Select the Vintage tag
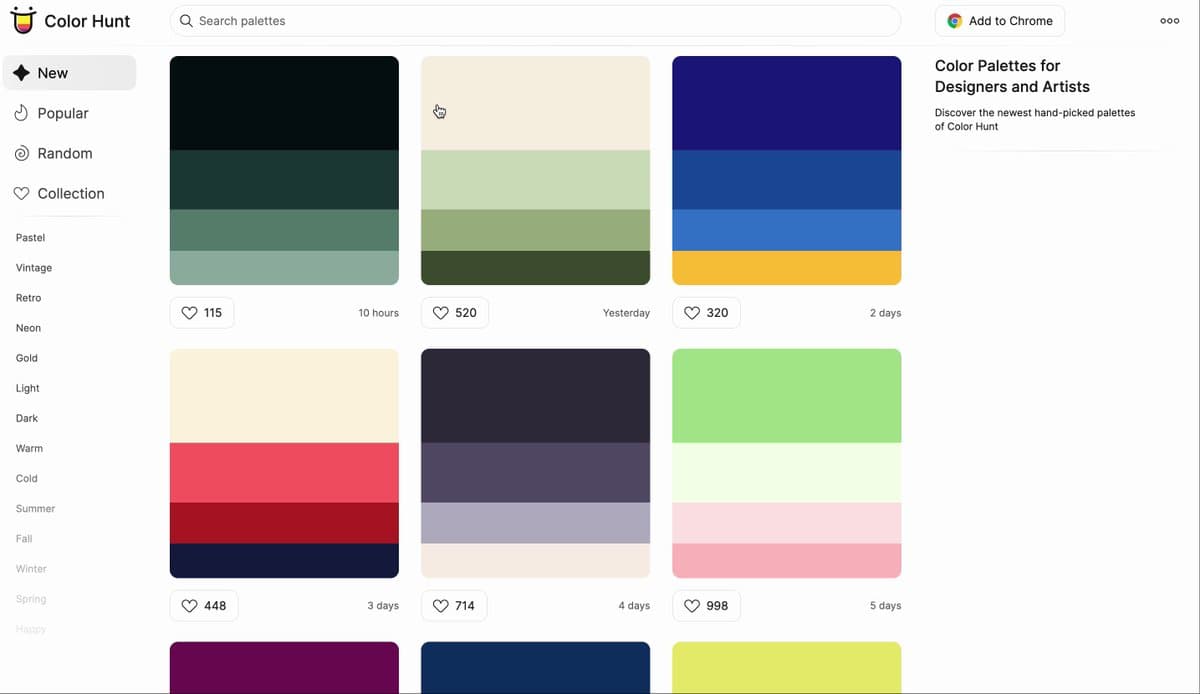Viewport: 1200px width, 694px height. coord(34,268)
